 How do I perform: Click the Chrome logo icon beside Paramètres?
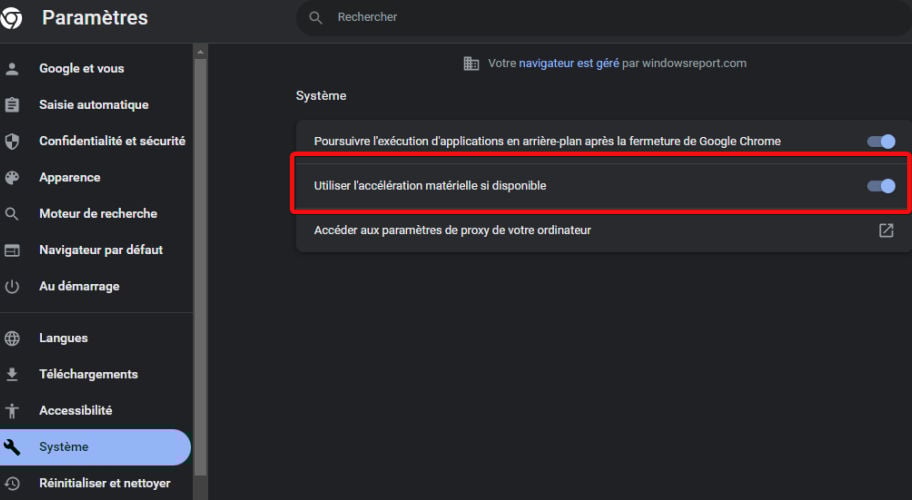pyautogui.click(x=11, y=17)
